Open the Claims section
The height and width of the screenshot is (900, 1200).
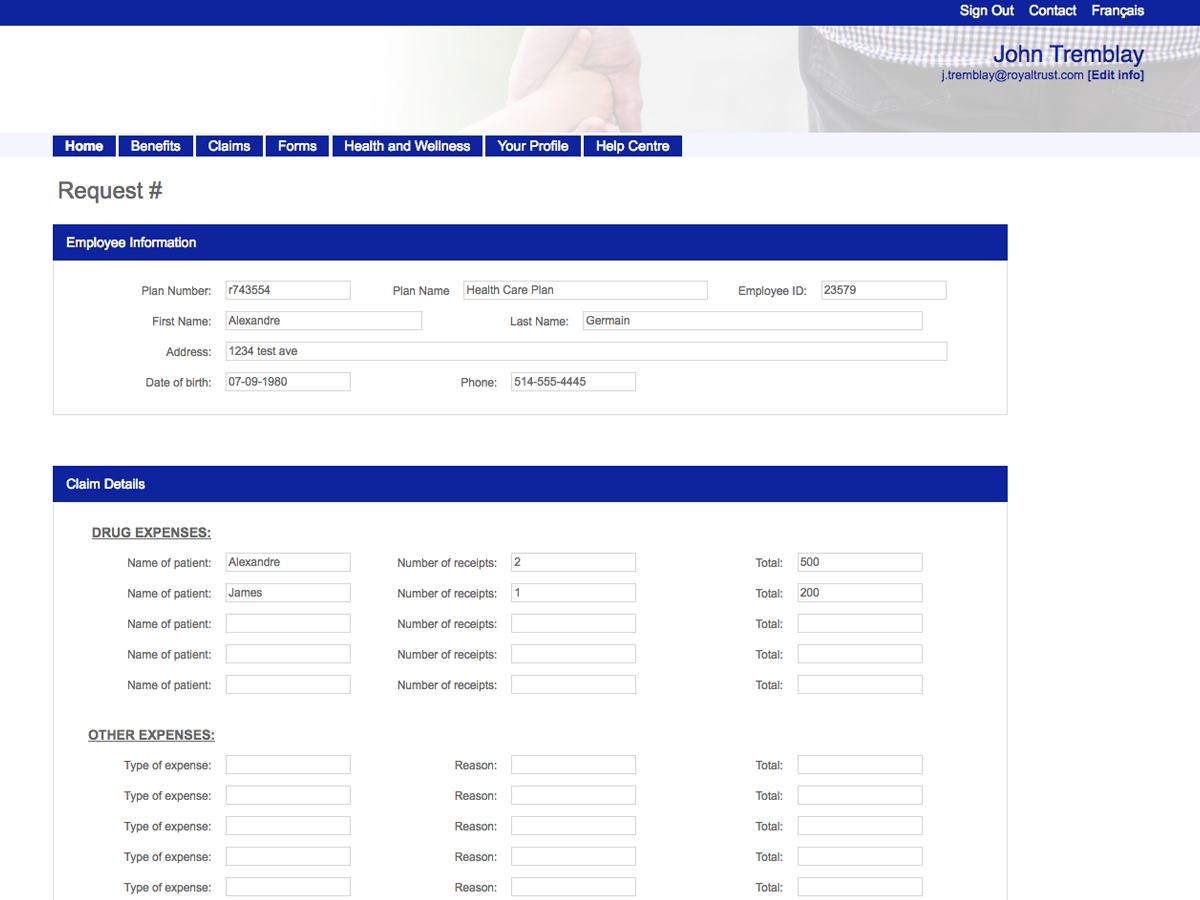(x=229, y=145)
